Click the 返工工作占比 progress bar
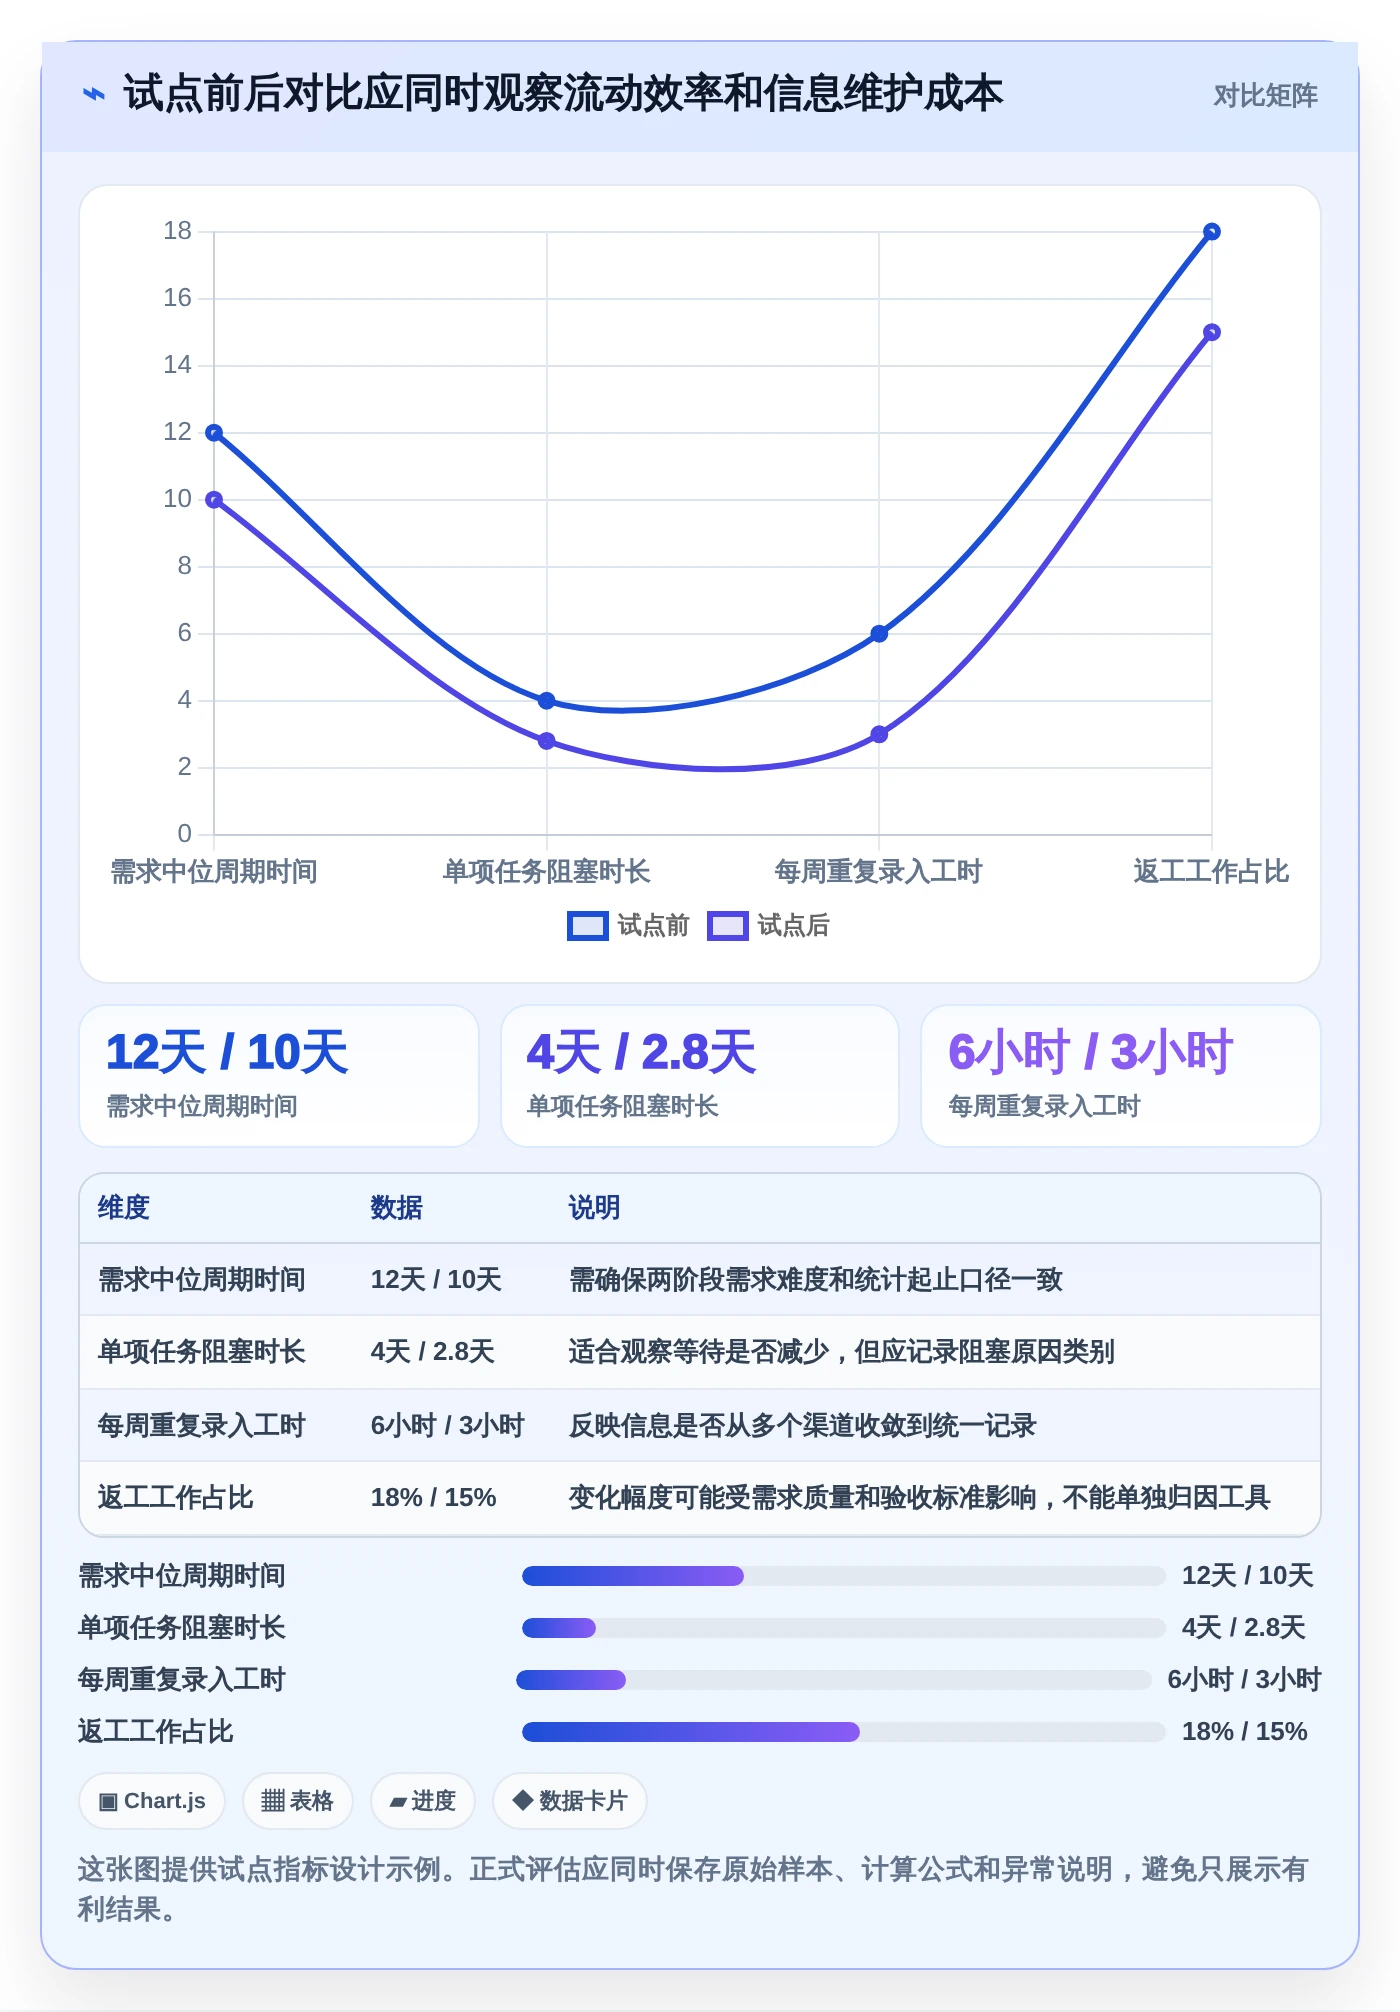 (x=843, y=1732)
